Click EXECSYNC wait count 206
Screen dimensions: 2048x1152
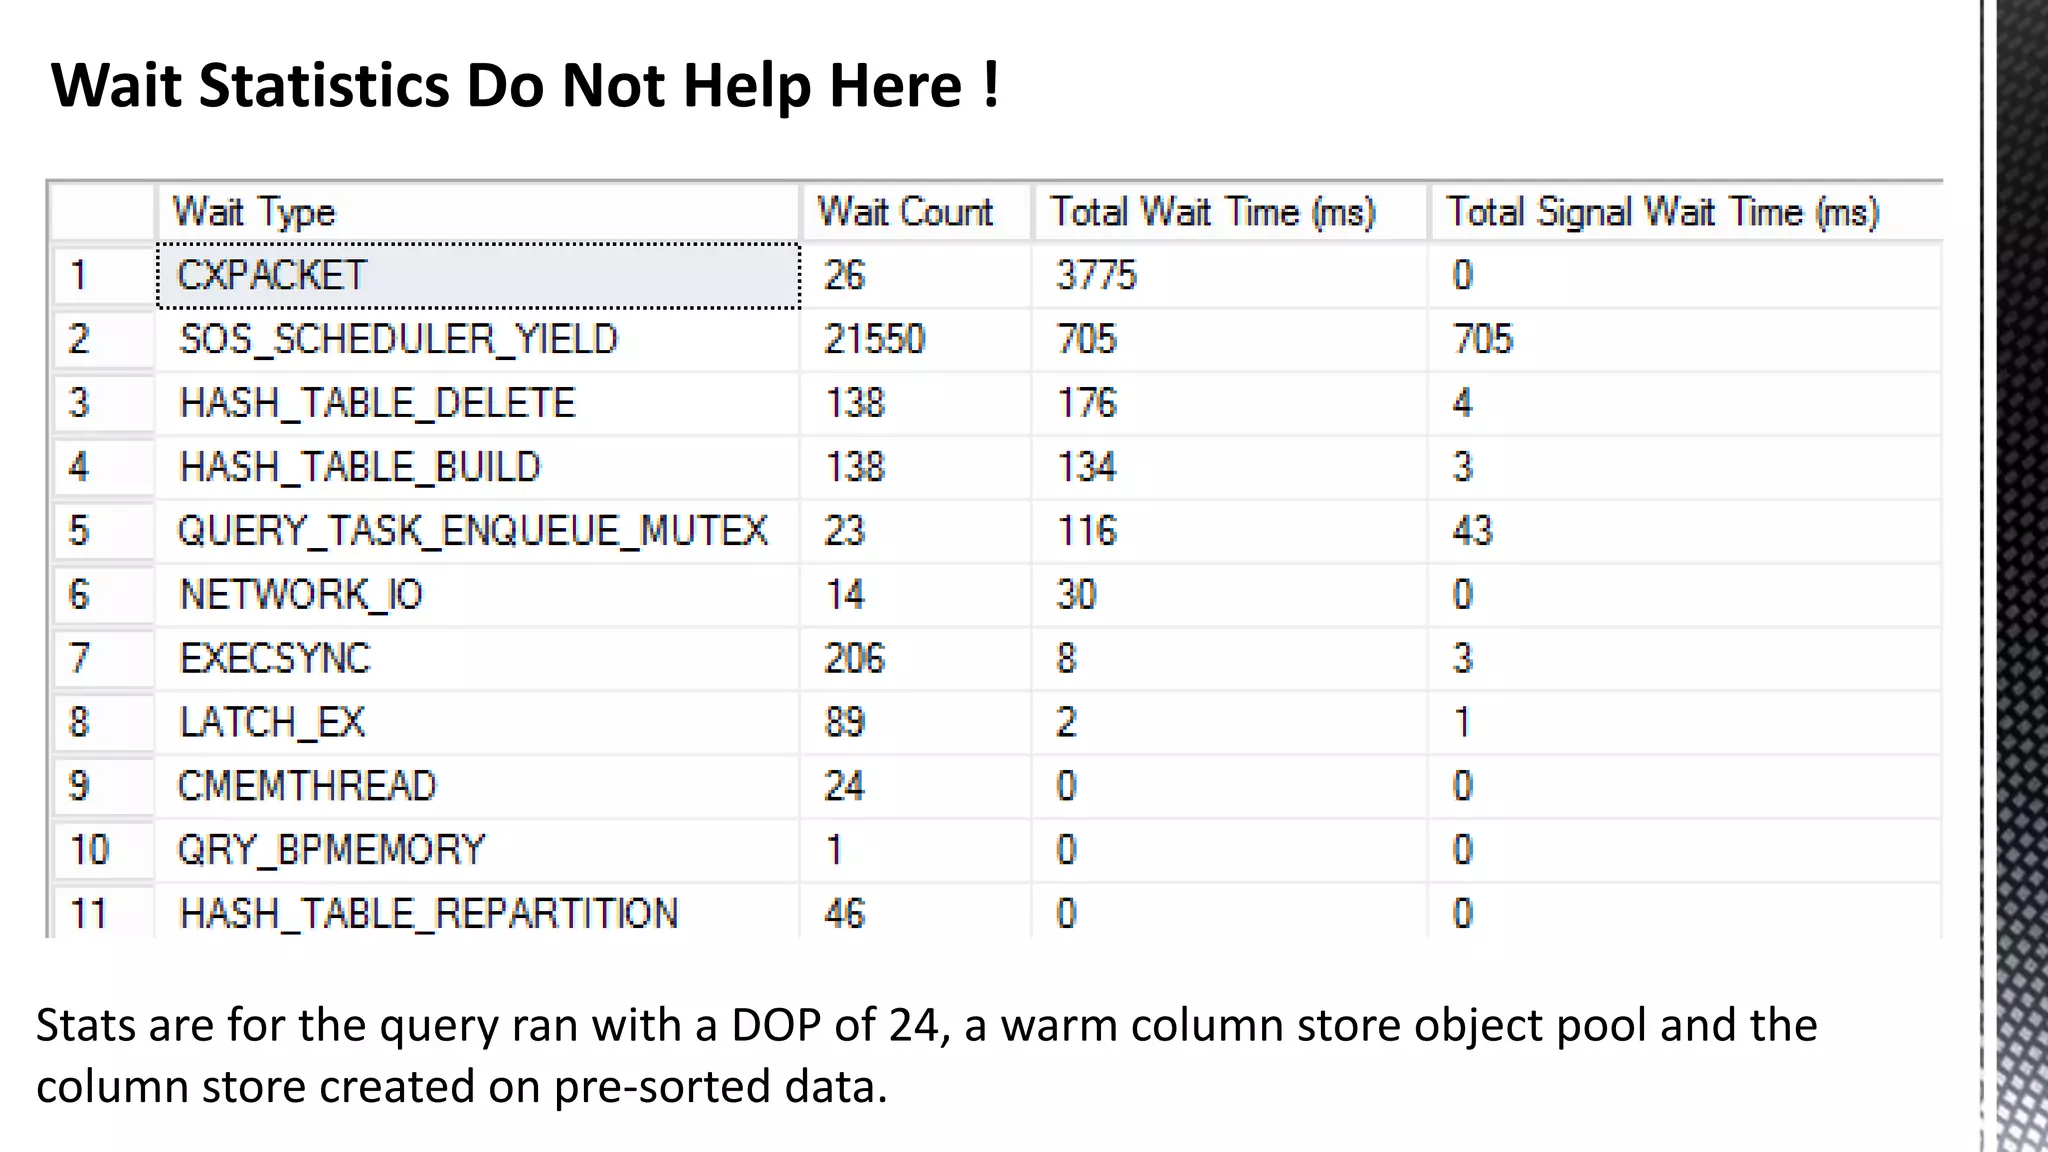pos(855,659)
